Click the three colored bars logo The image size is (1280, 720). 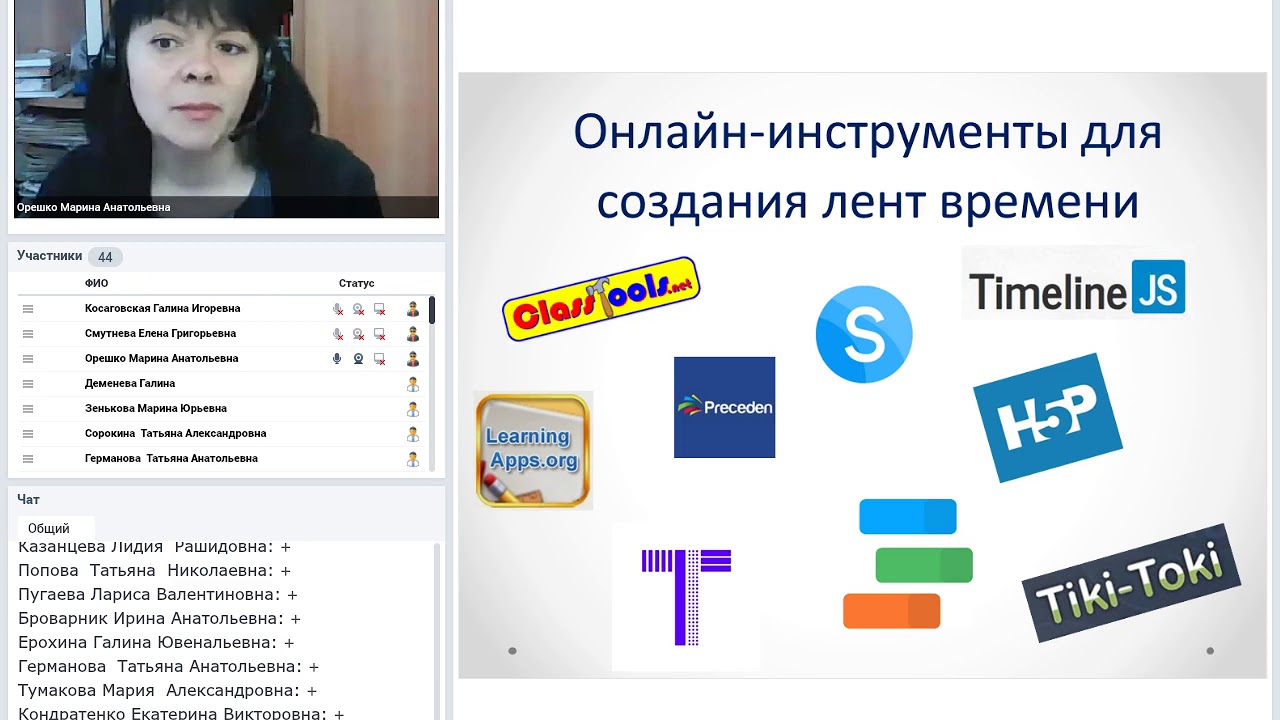coord(907,564)
